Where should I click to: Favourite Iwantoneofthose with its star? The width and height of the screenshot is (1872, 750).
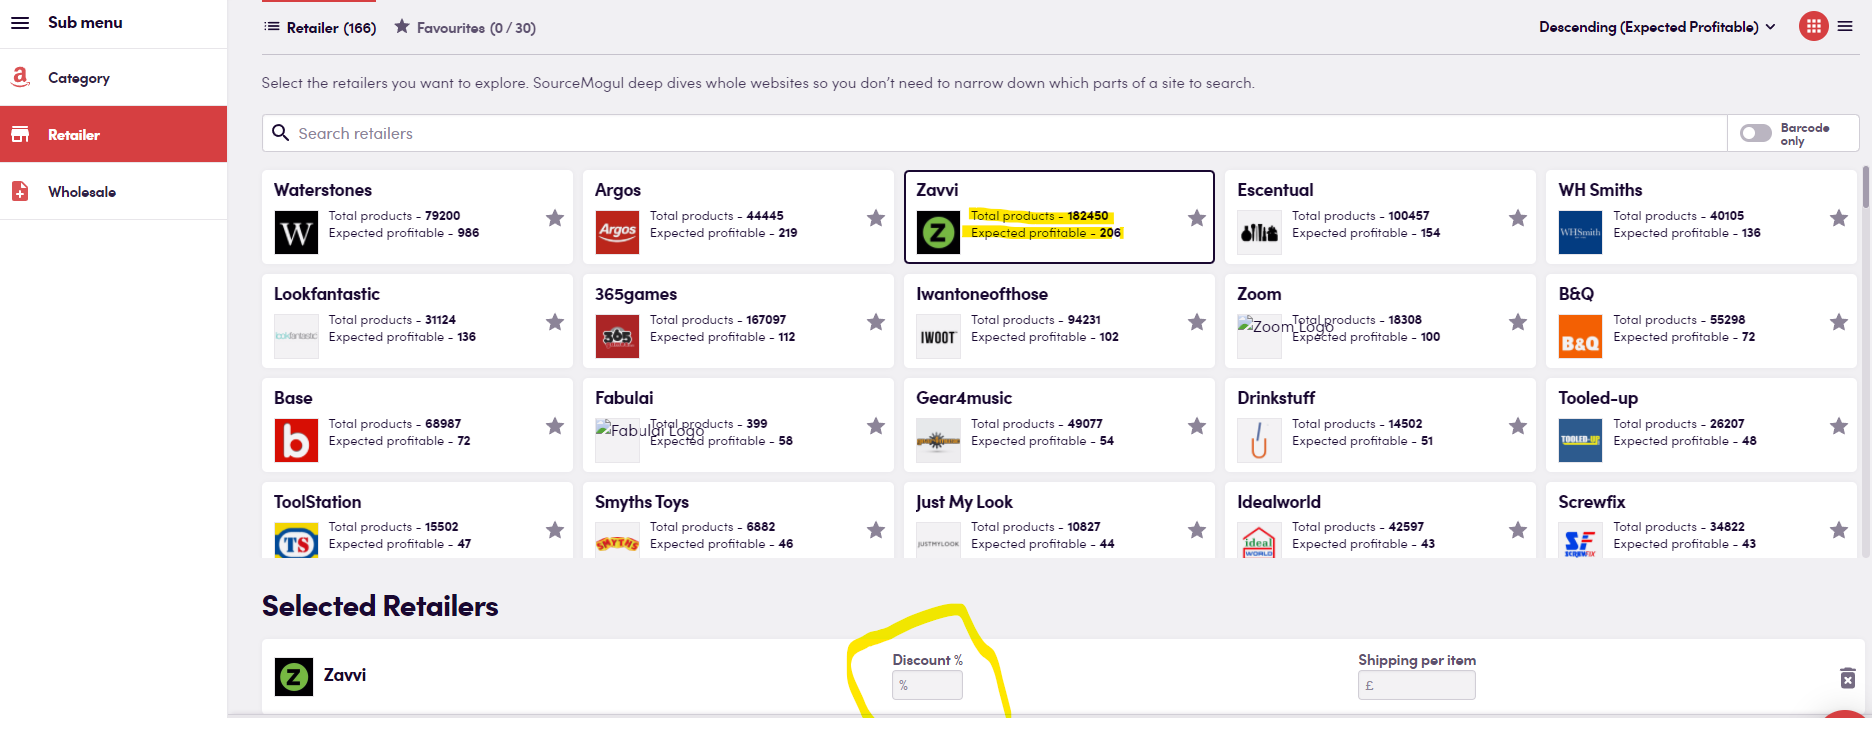[1197, 322]
